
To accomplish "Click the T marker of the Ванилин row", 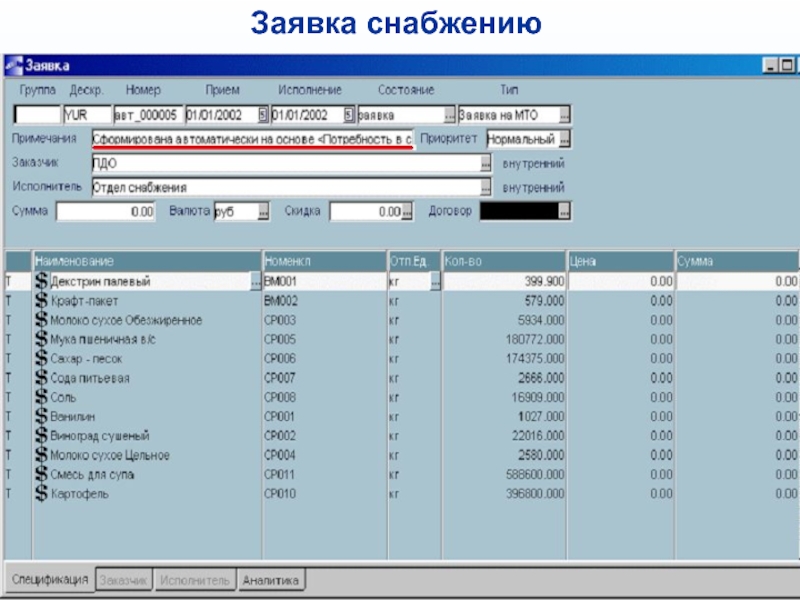I will tap(8, 417).
